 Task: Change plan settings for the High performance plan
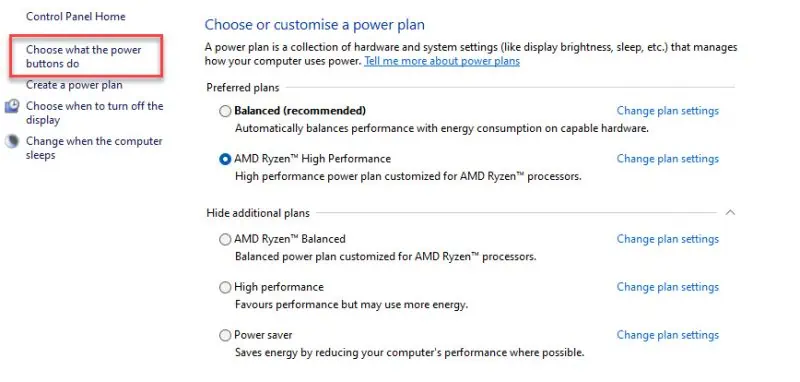[x=667, y=287]
